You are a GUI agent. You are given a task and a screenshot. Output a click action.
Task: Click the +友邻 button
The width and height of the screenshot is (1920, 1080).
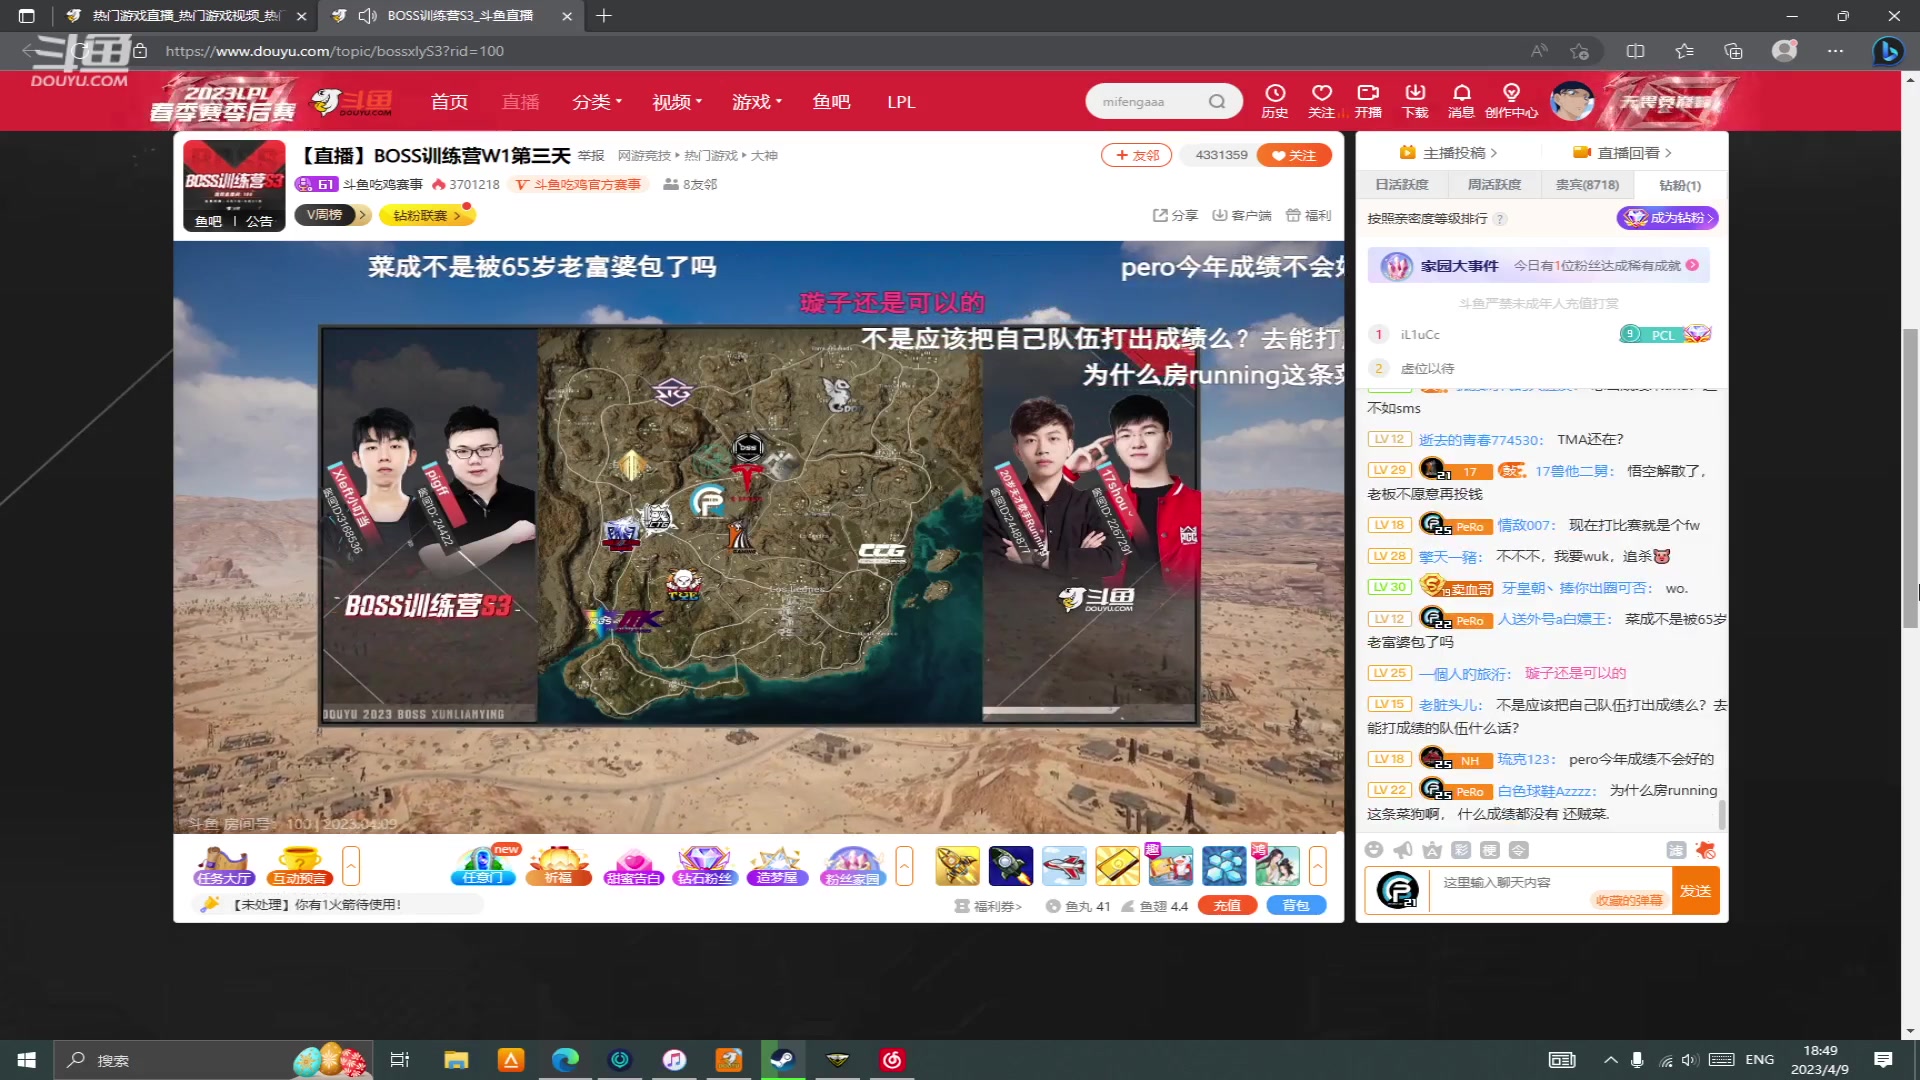1137,155
